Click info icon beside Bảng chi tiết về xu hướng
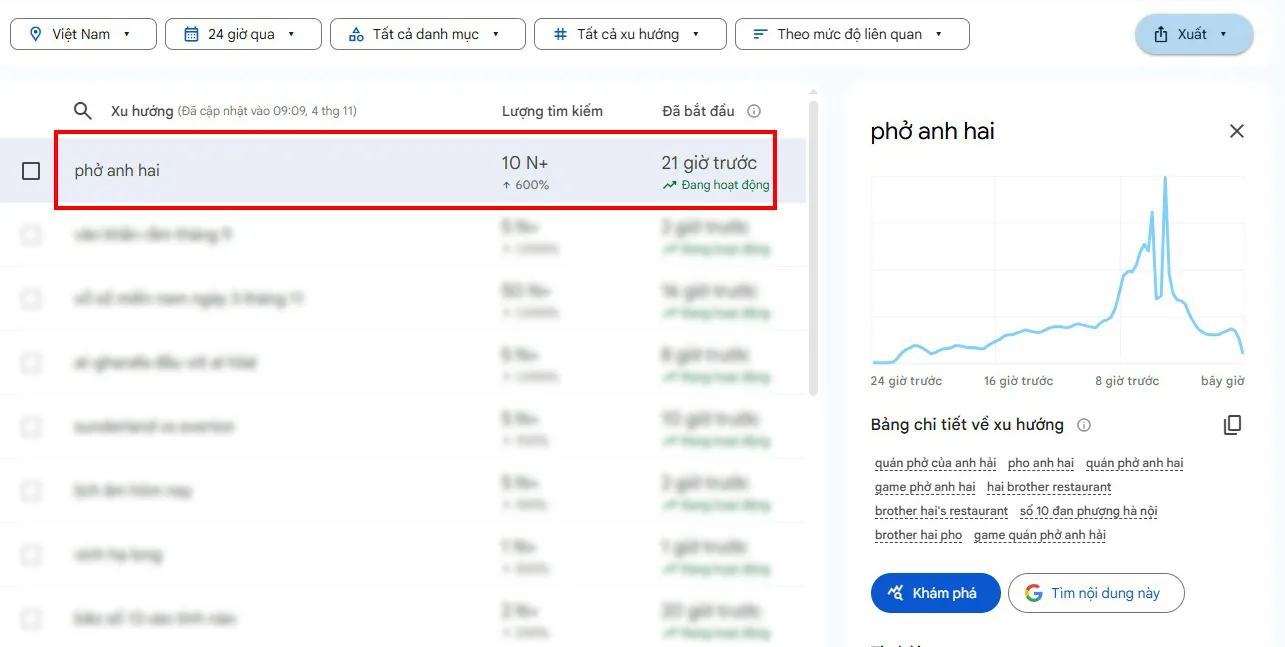The width and height of the screenshot is (1285, 647). [1083, 425]
